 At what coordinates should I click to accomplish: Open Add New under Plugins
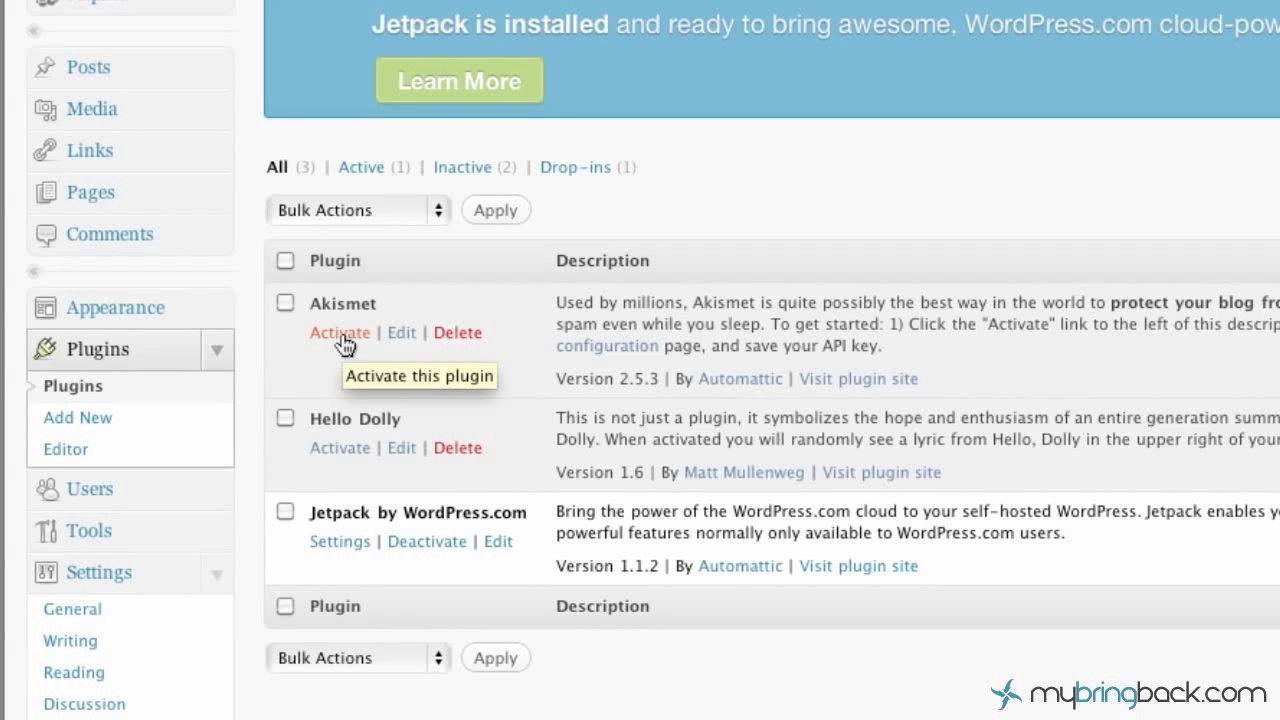pyautogui.click(x=78, y=418)
